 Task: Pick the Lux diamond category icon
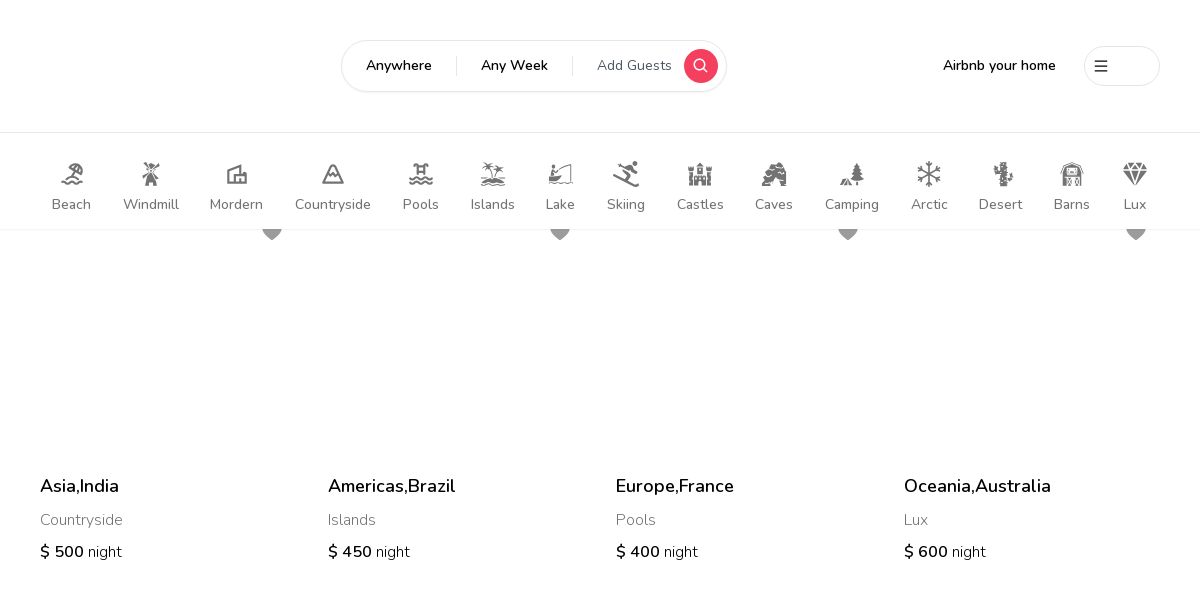[1134, 175]
